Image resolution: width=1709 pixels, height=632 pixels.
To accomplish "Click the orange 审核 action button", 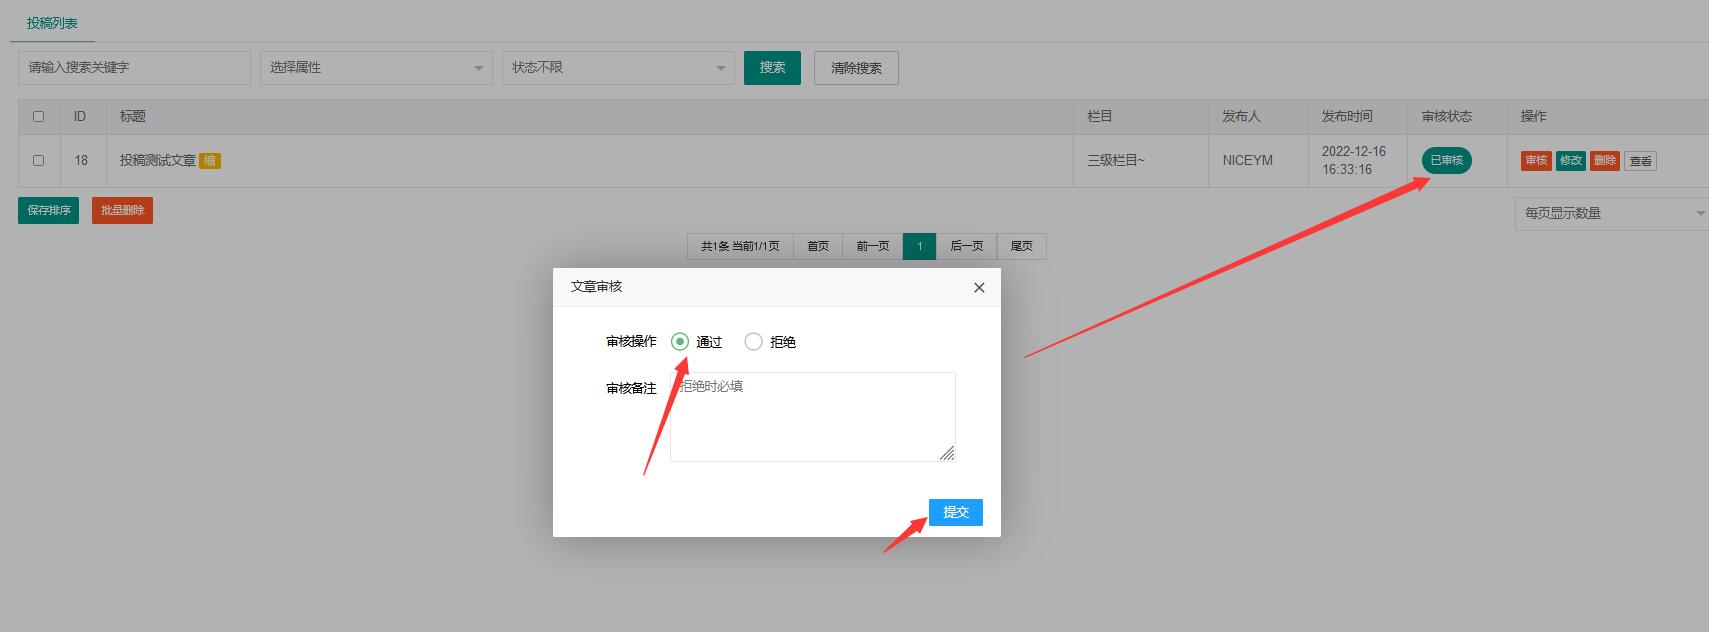I will (1536, 161).
